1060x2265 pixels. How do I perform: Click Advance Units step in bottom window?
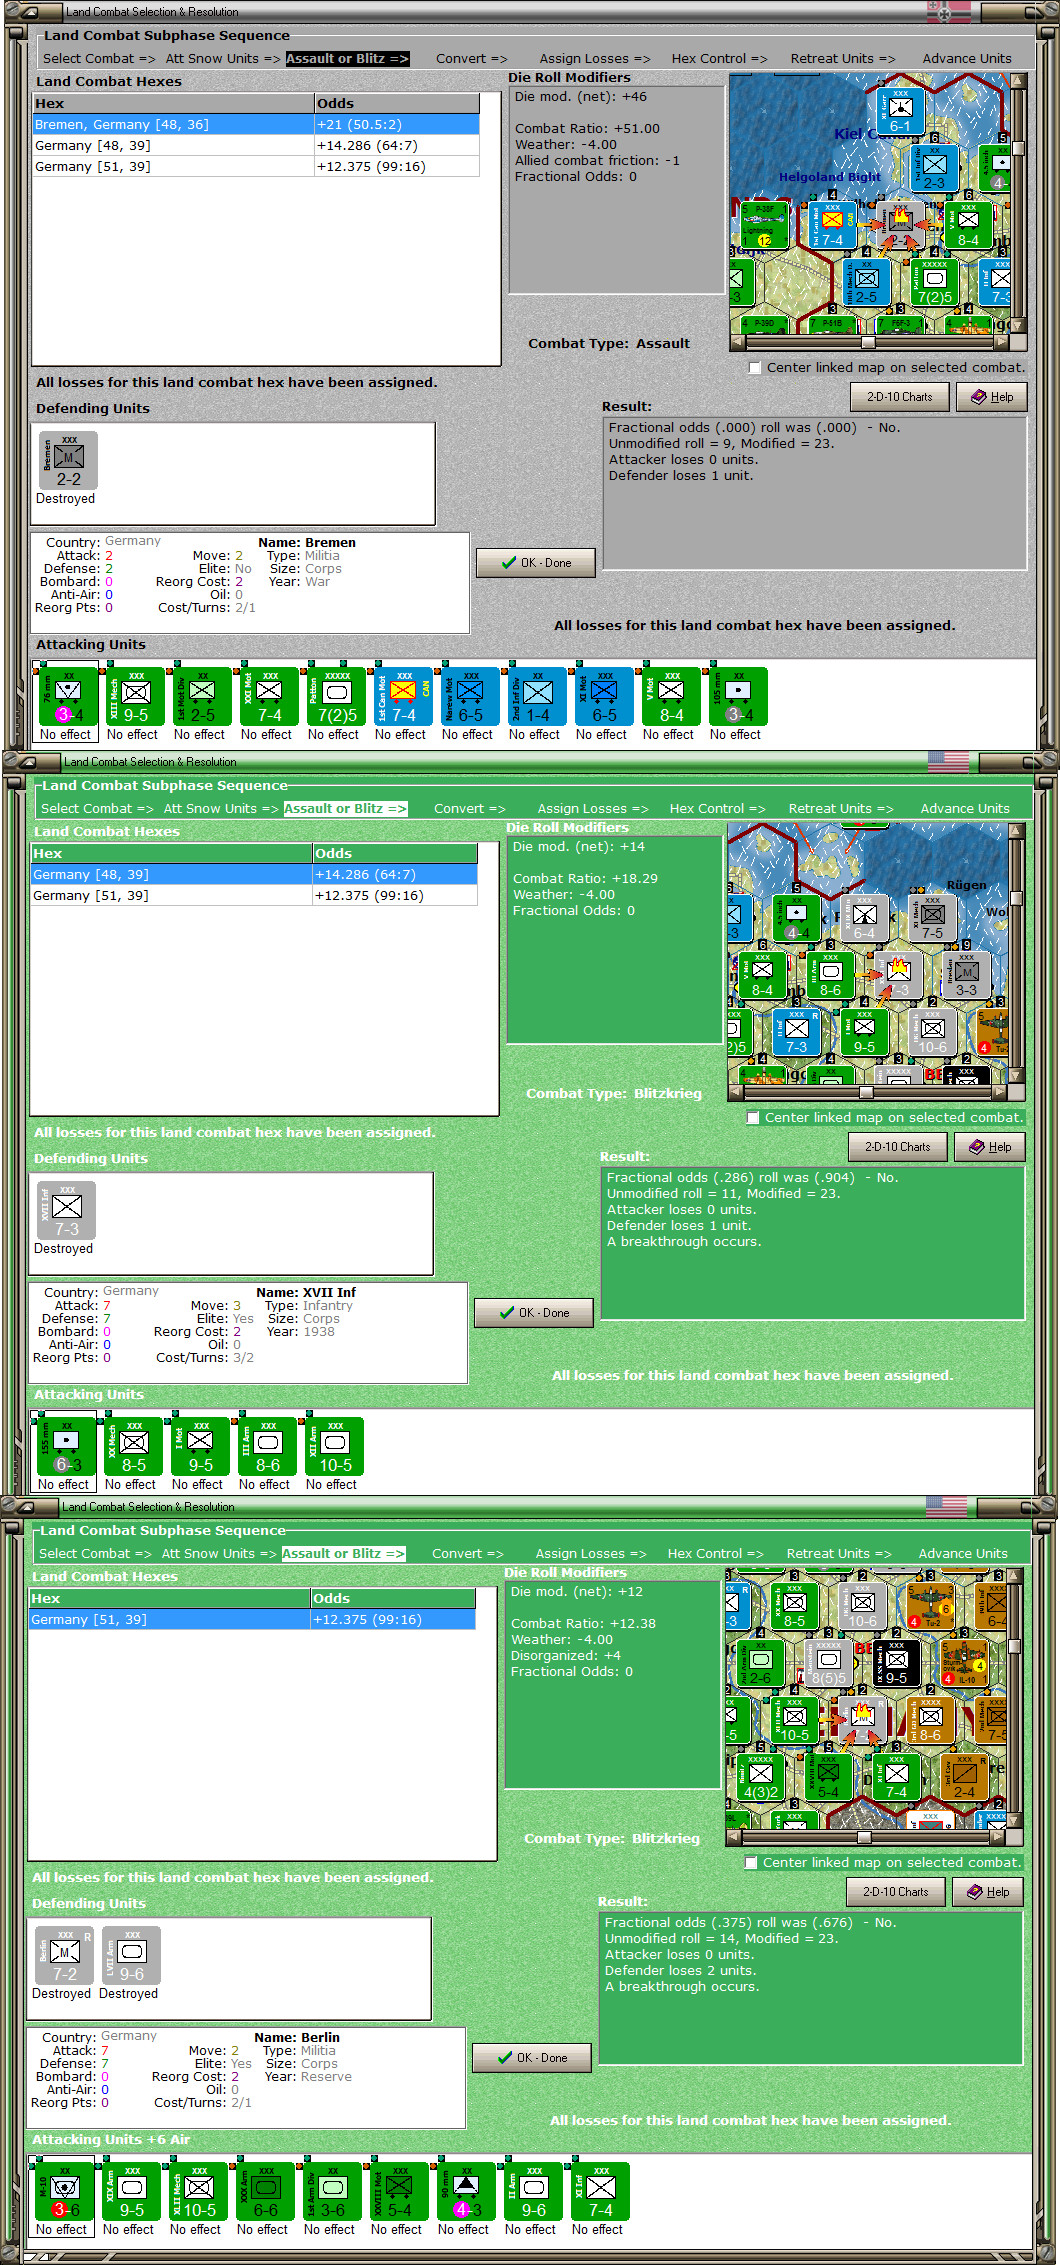point(963,1554)
